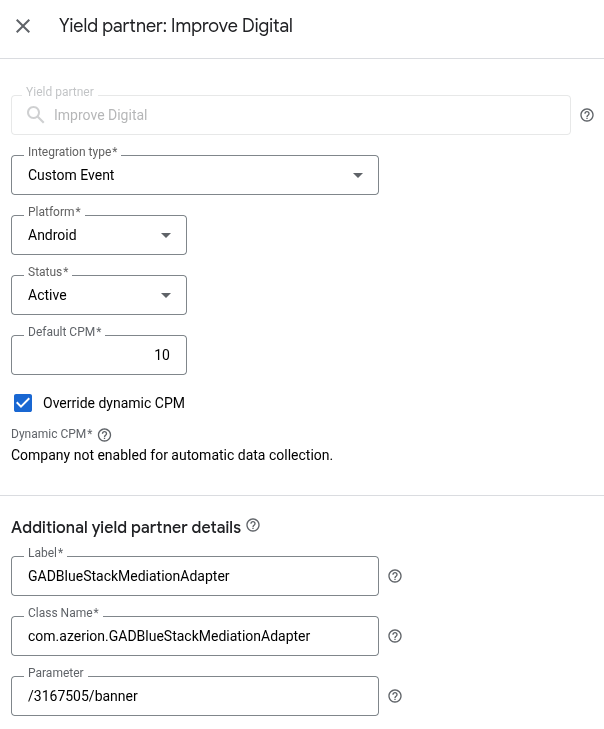
Task: Click the 'Company not enabled for automatic data collection.' text
Action: (x=172, y=455)
